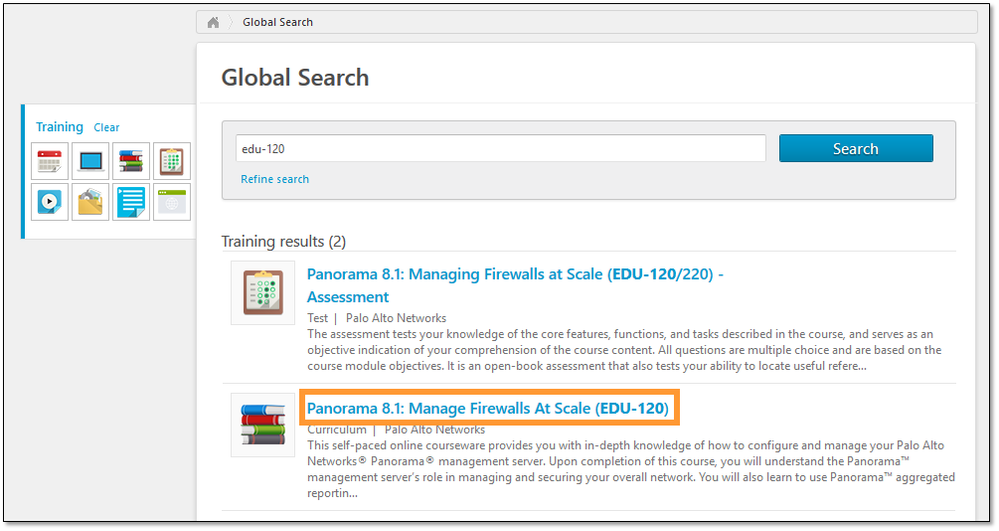Viewport: 999px width, 531px height.
Task: Filter training by laptop online class icon
Action: pyautogui.click(x=91, y=161)
